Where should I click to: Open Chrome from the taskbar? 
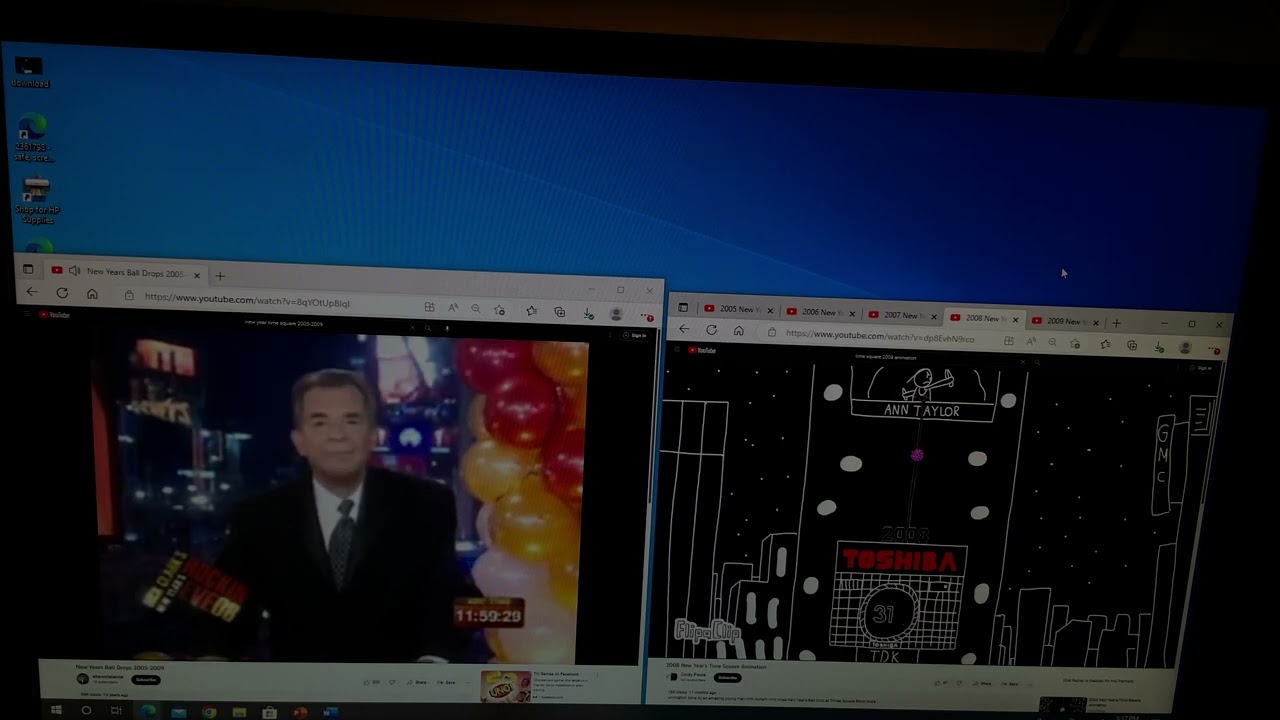(x=208, y=712)
